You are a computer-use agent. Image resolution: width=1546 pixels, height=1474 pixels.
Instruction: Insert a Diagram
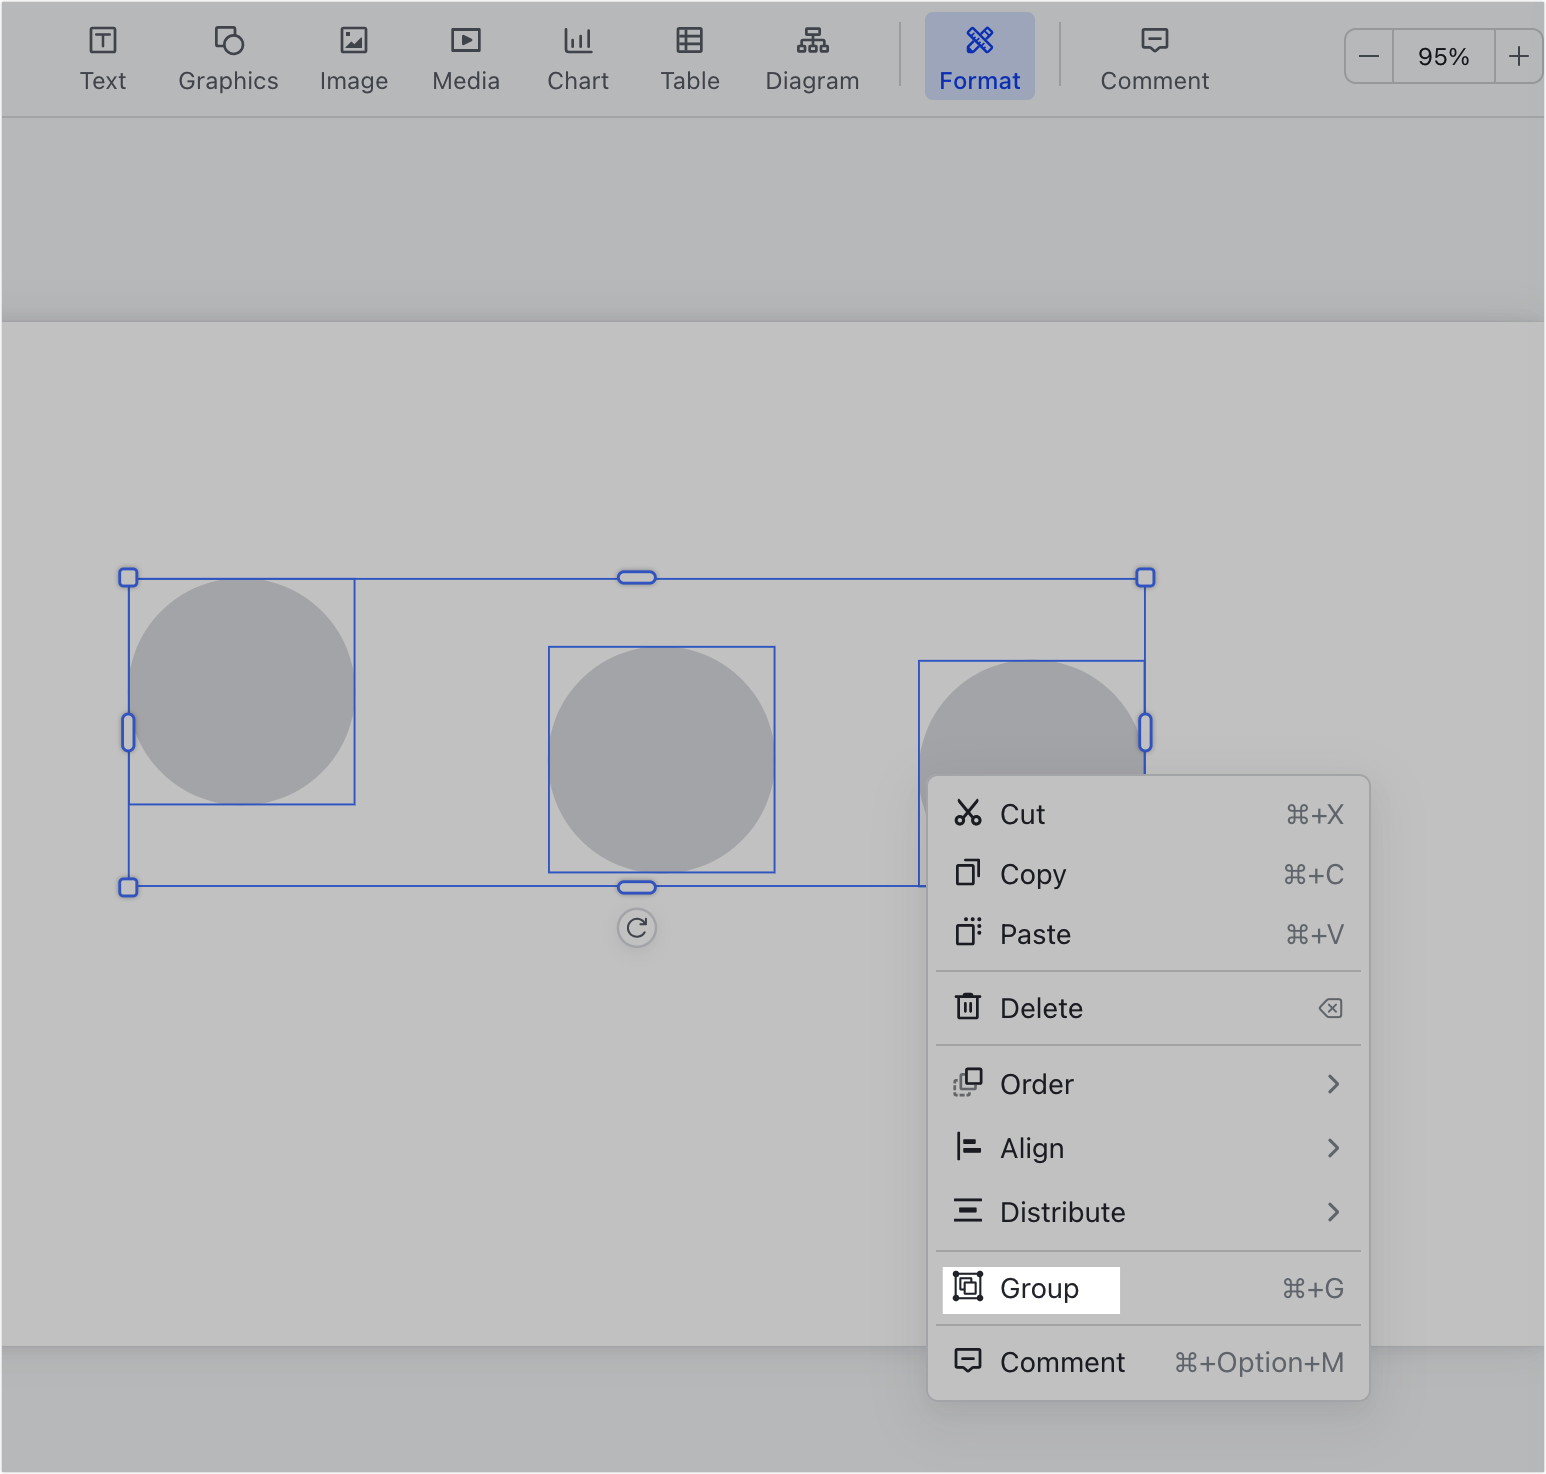[x=812, y=57]
